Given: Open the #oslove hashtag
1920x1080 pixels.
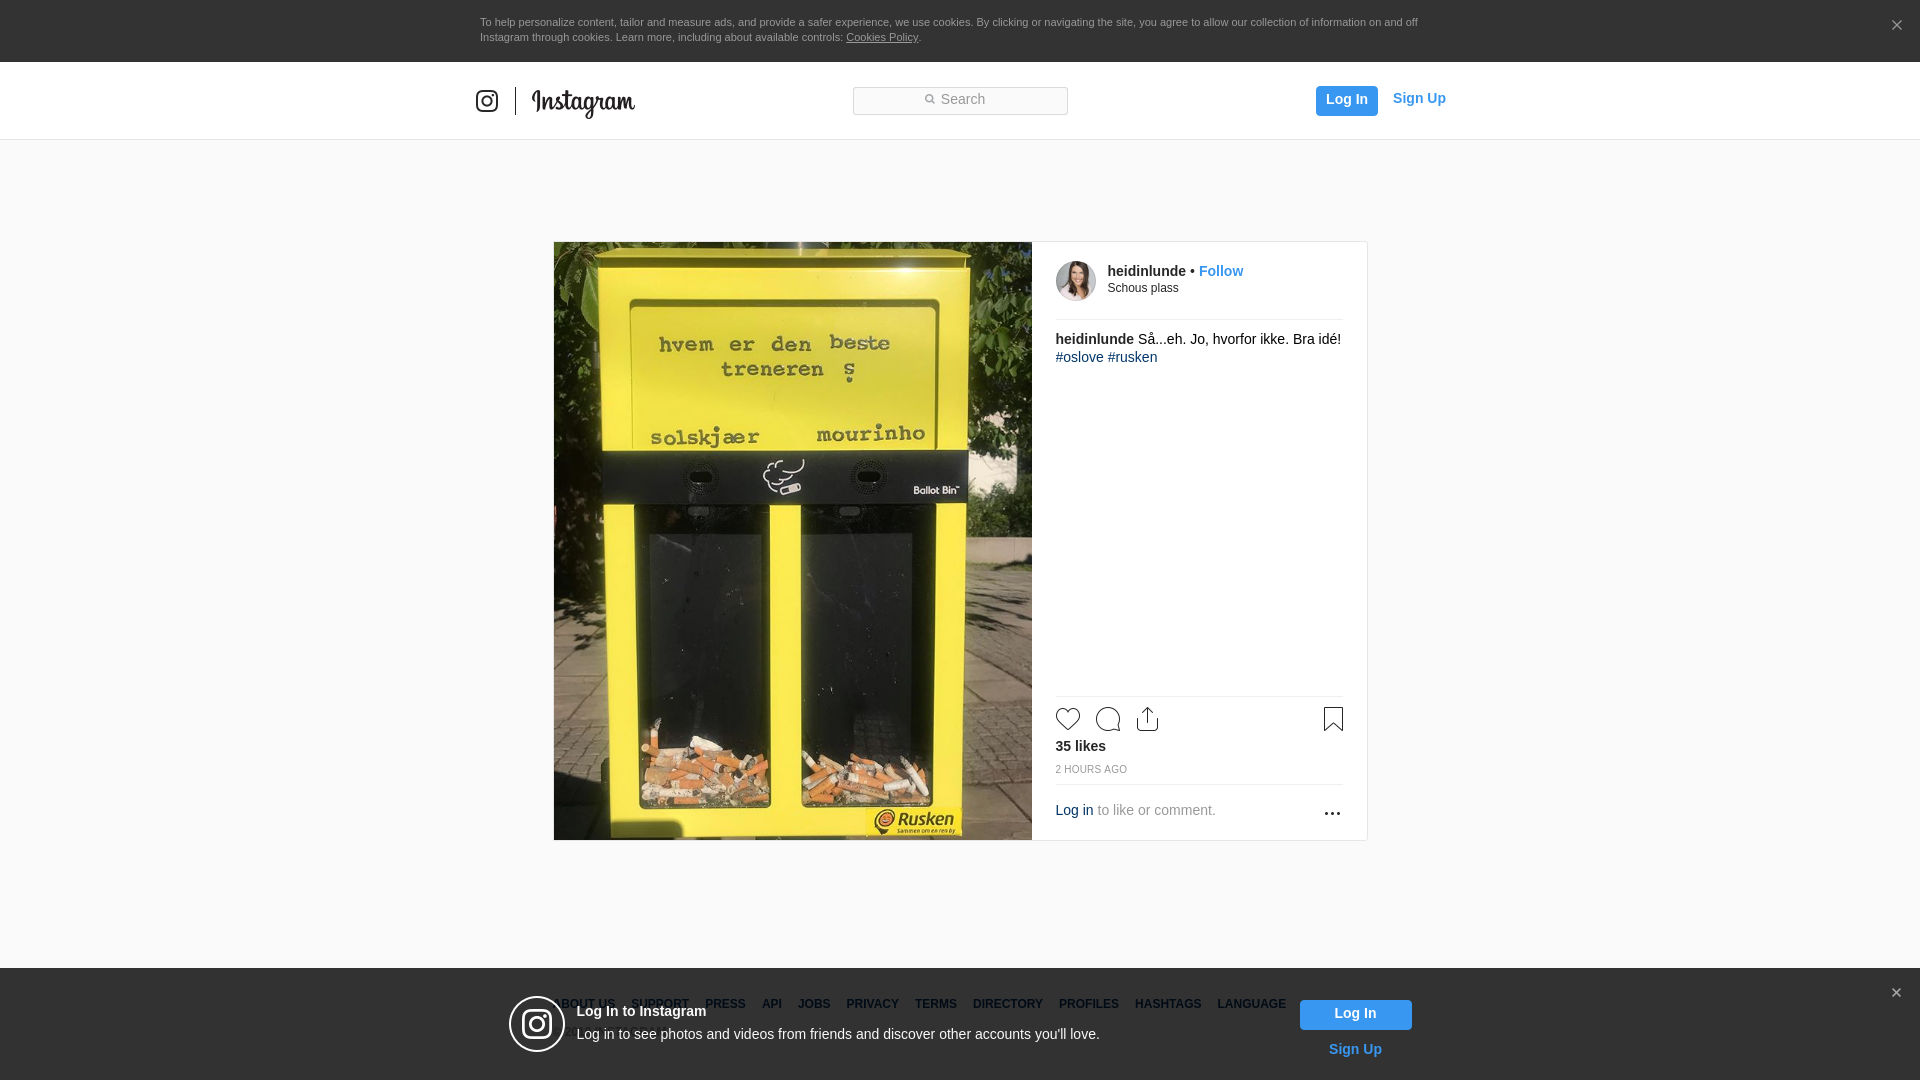Looking at the screenshot, I should (x=1079, y=357).
